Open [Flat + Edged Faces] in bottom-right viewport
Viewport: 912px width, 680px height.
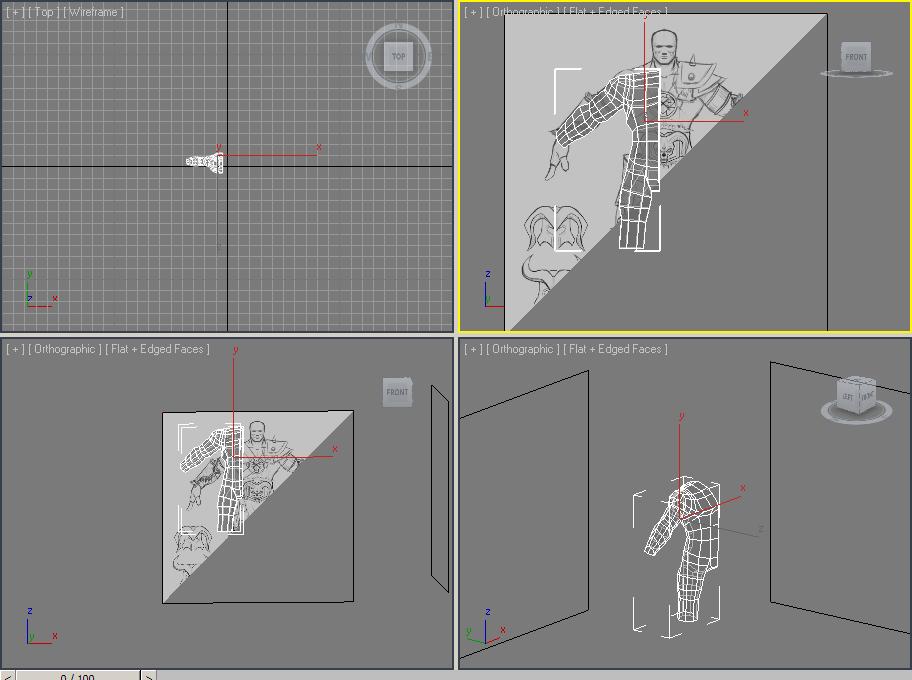click(615, 349)
